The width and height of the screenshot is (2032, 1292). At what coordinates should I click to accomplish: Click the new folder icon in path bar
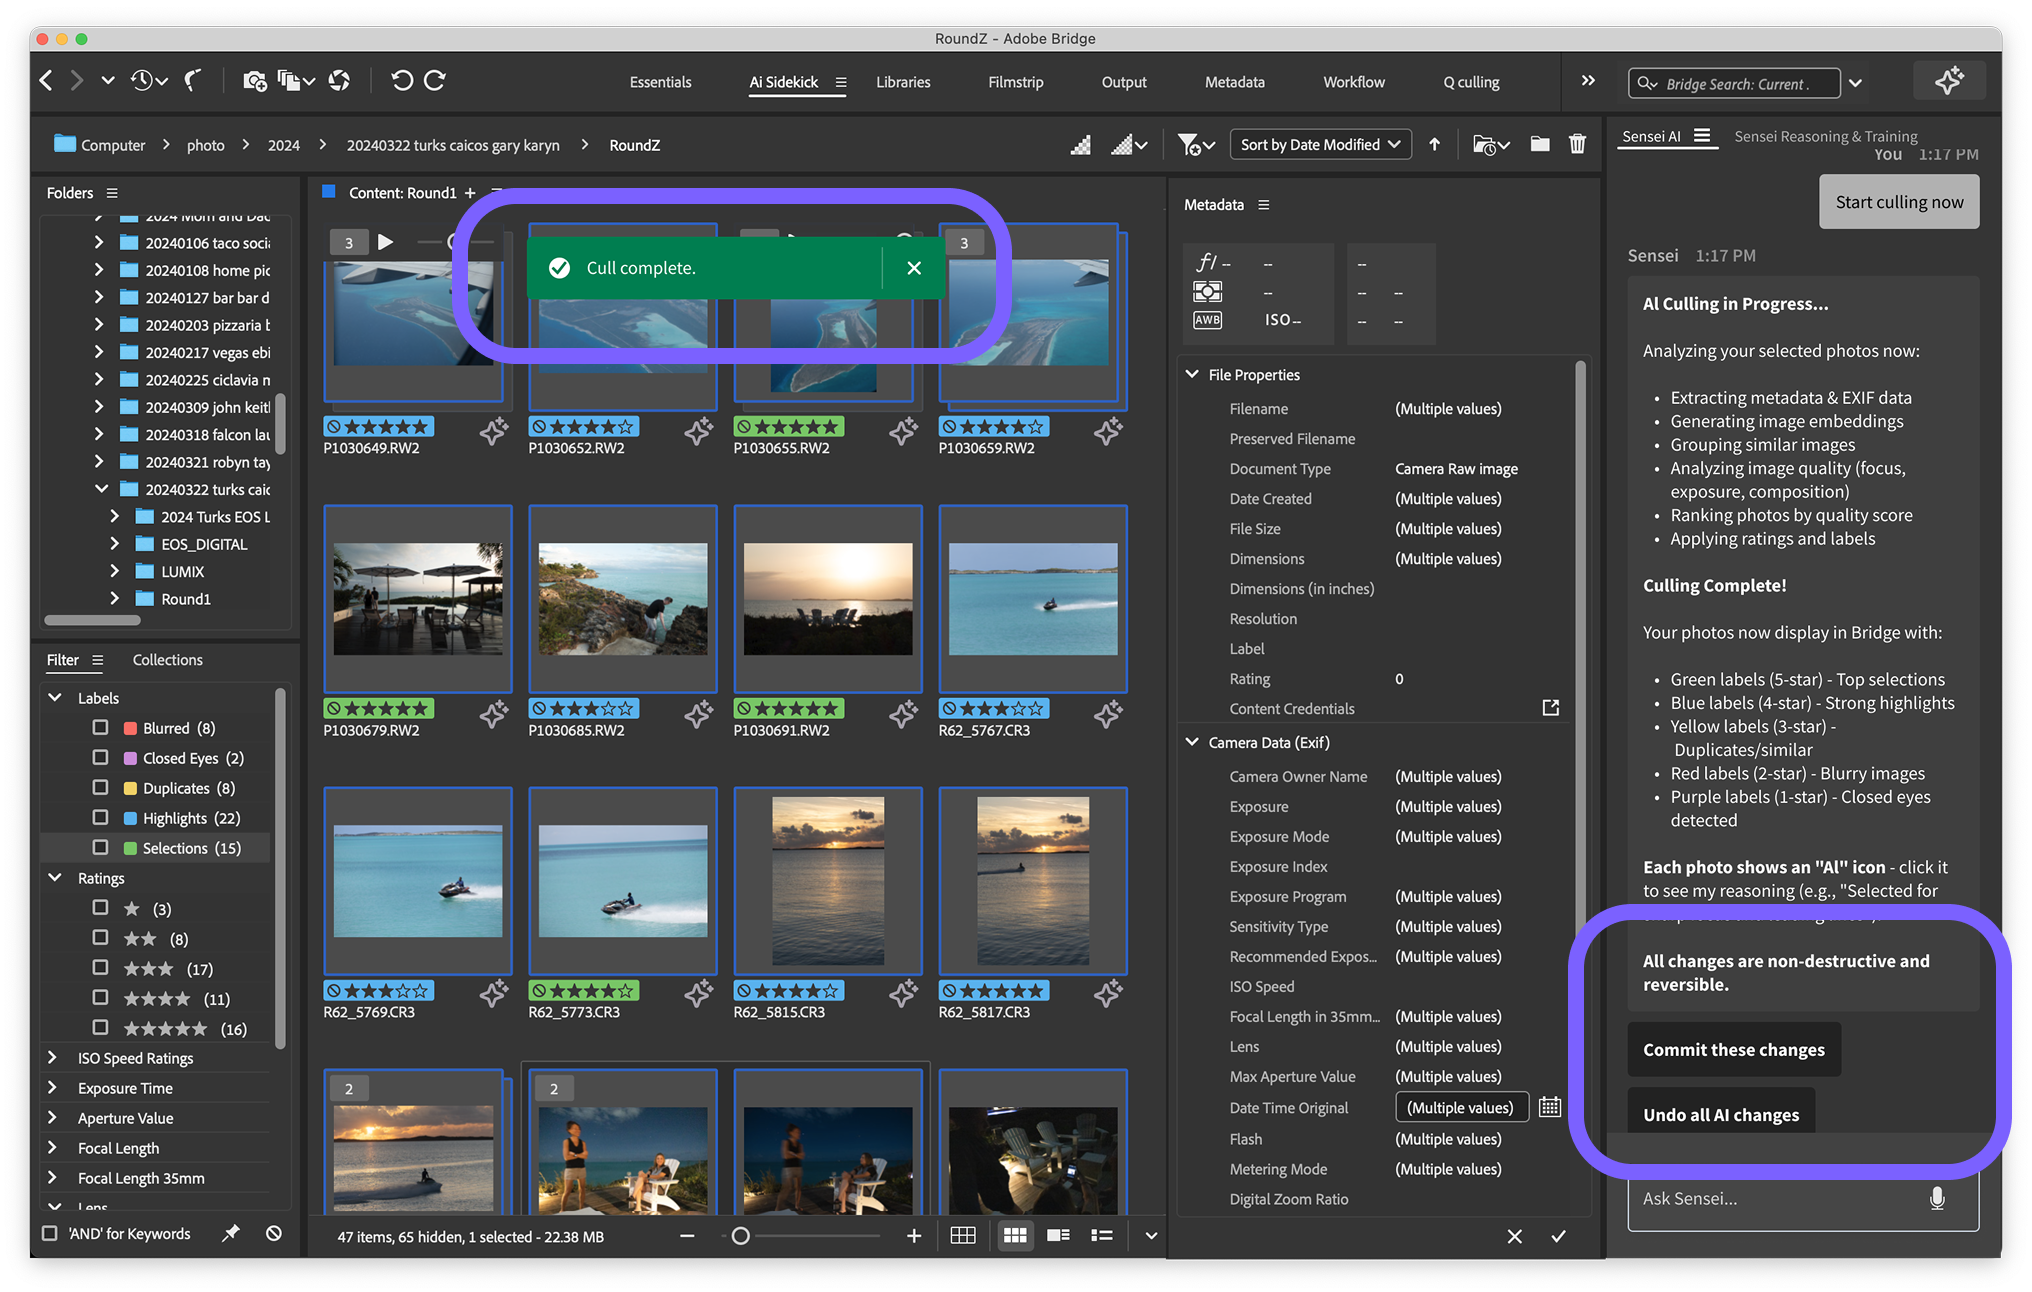(1540, 144)
